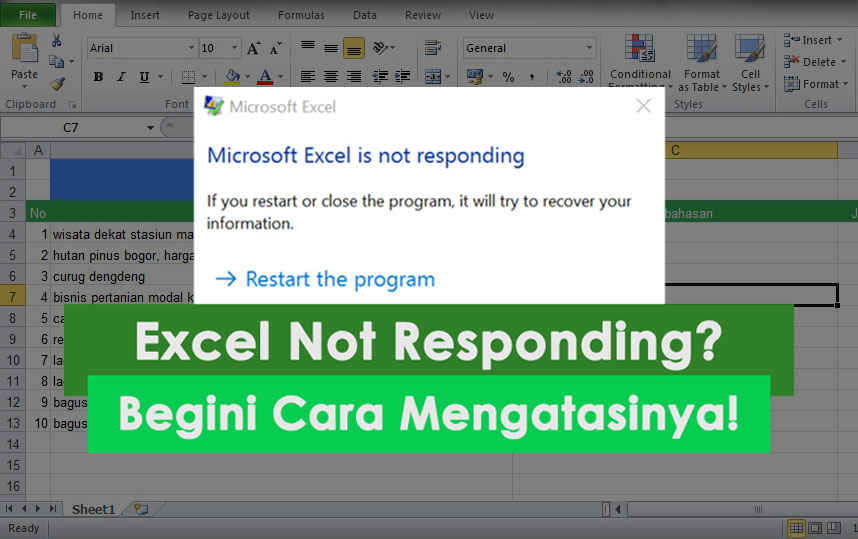Open the Arial font name dropdown
The width and height of the screenshot is (858, 539).
coord(191,48)
